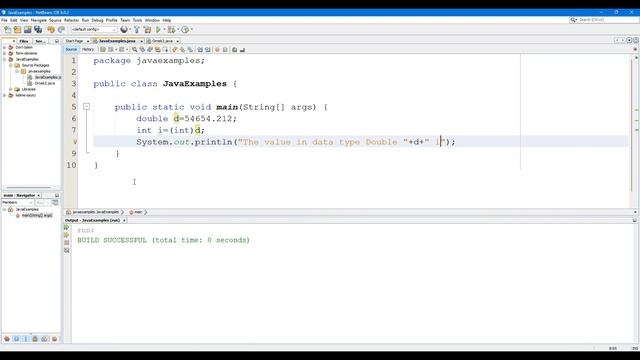The width and height of the screenshot is (640, 360).
Task: Click the yellow Re-run with settings icon in Output
Action: point(67,235)
